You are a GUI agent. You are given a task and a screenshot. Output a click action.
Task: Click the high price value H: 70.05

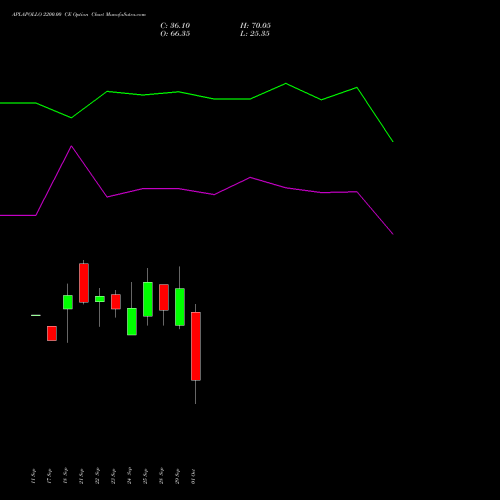click(255, 26)
